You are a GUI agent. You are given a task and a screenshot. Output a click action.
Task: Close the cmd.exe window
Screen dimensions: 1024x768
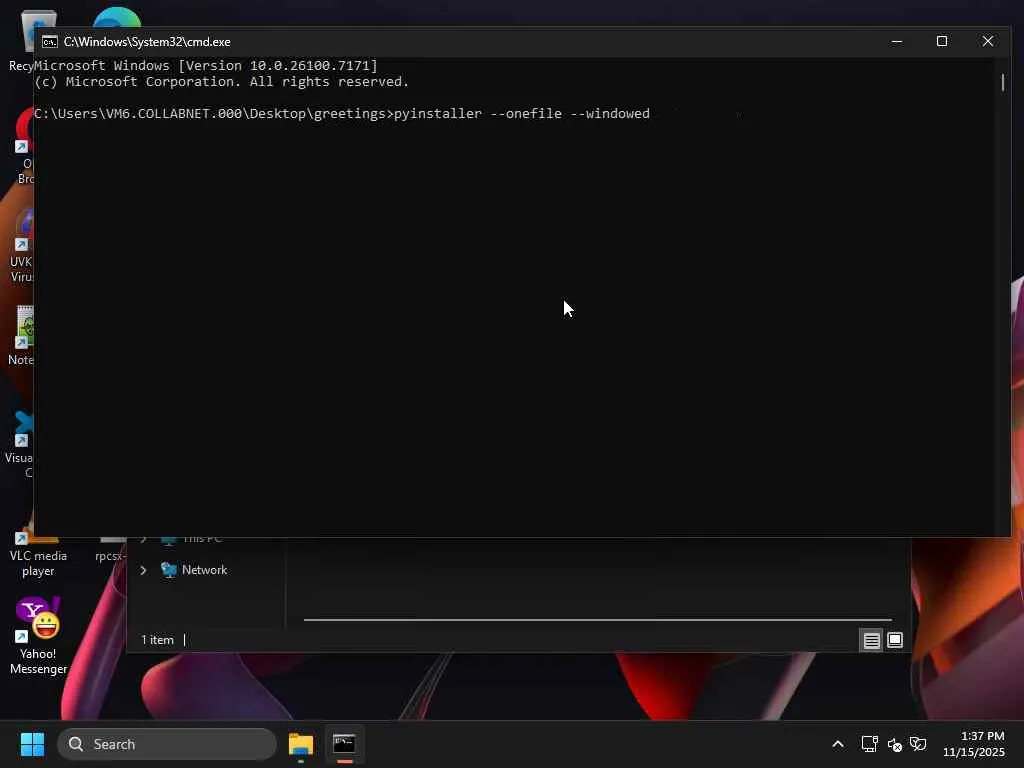click(987, 41)
